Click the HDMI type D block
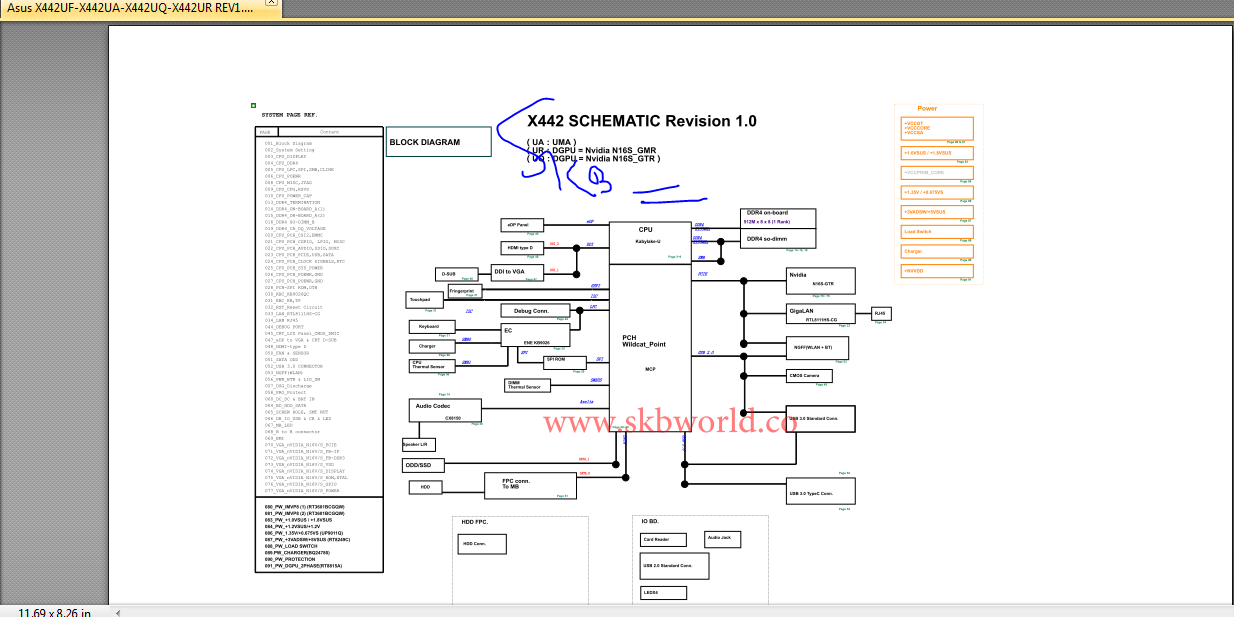 521,247
